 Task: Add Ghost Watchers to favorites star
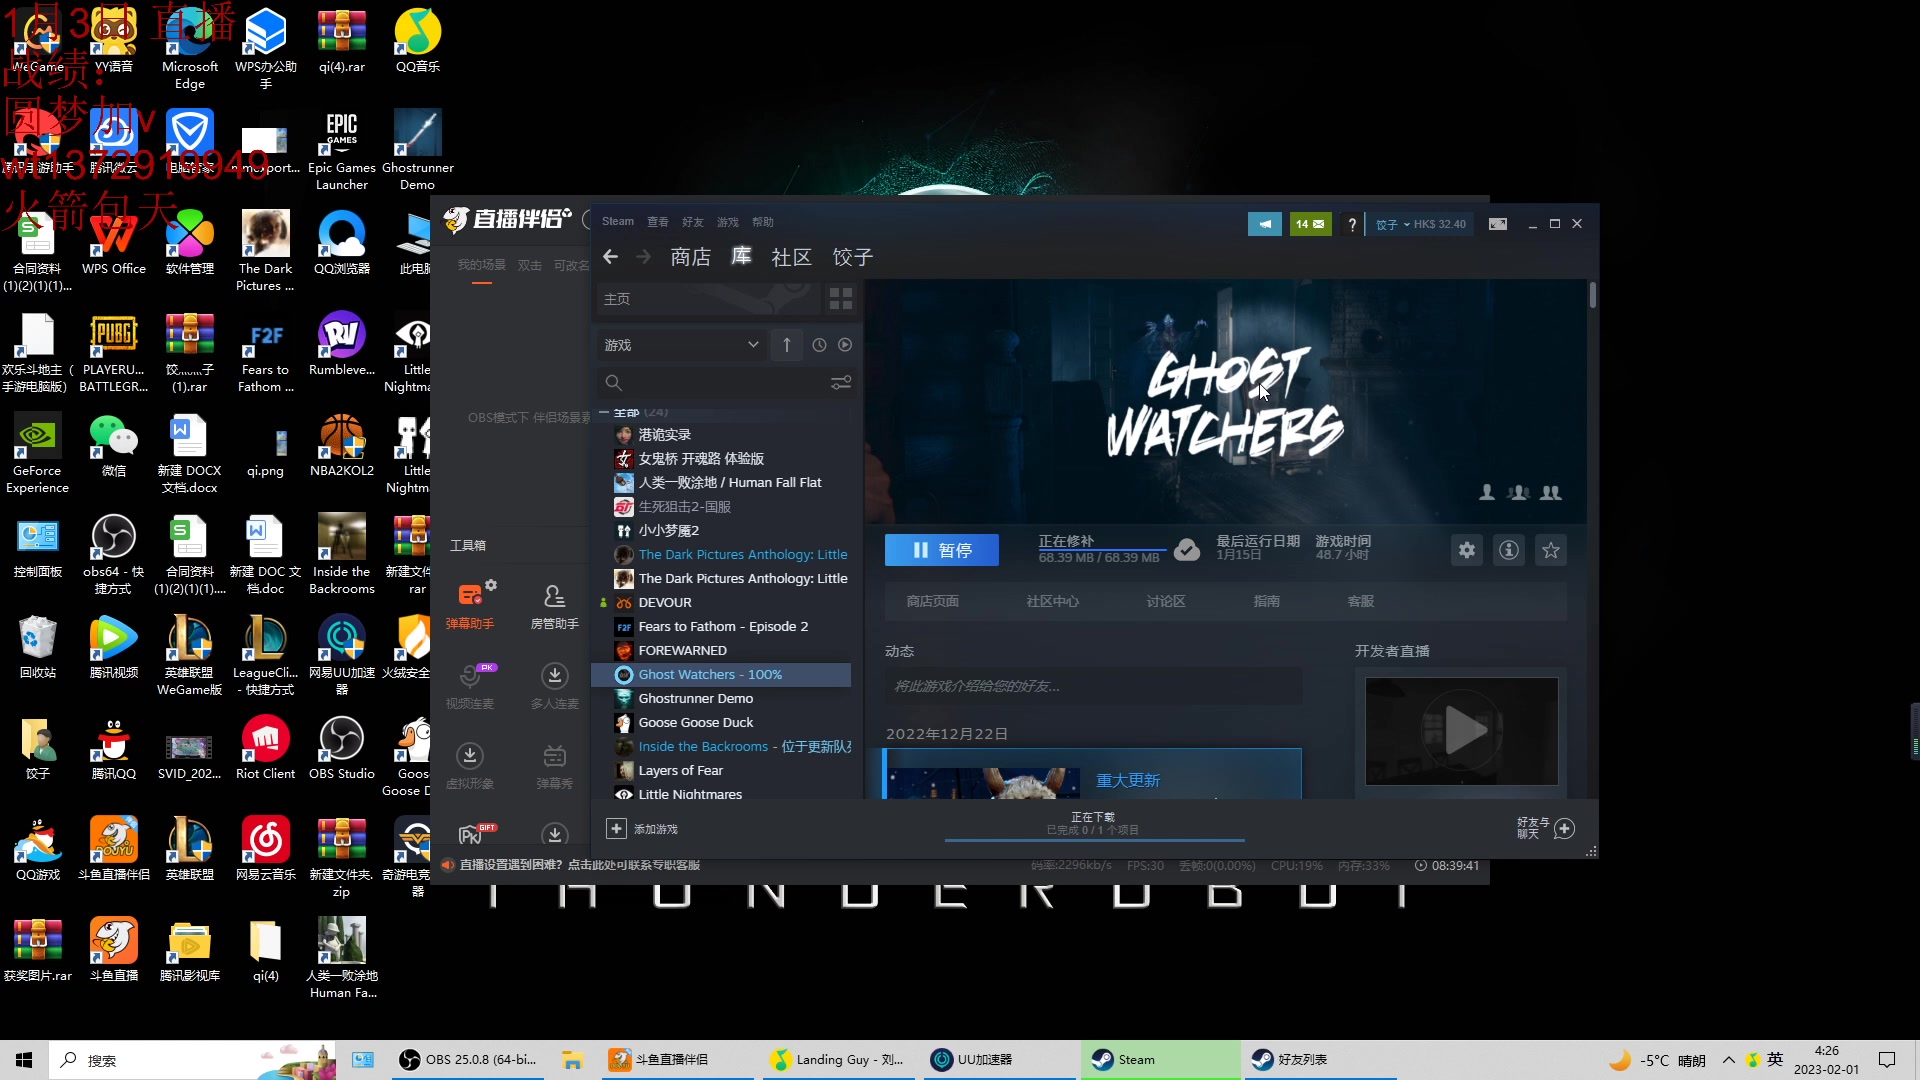[x=1550, y=550]
